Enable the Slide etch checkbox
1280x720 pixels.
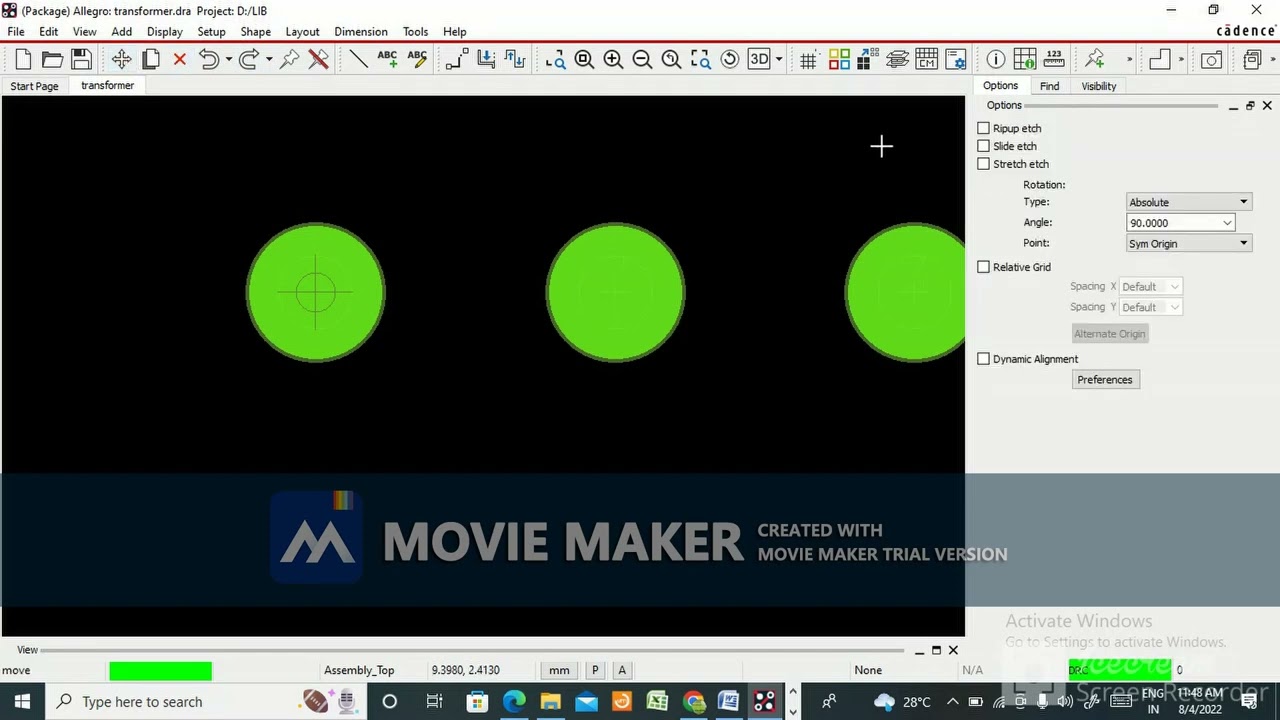(984, 146)
